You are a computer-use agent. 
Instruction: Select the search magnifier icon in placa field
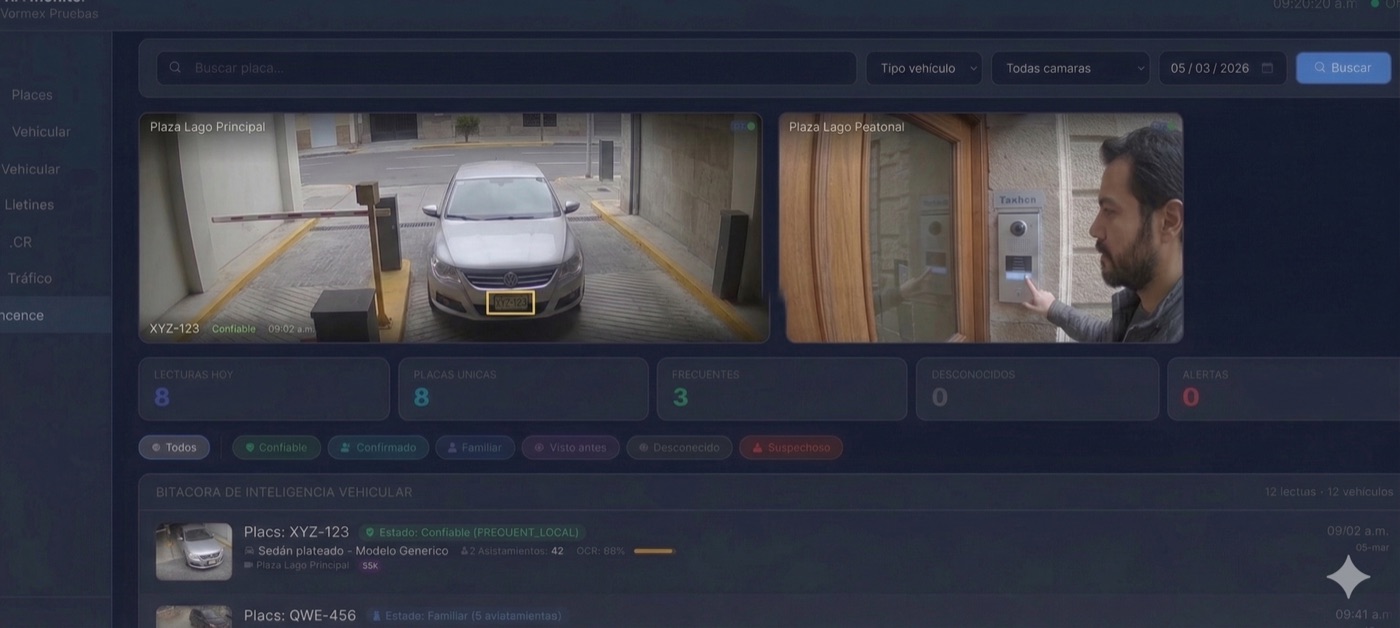coord(175,67)
